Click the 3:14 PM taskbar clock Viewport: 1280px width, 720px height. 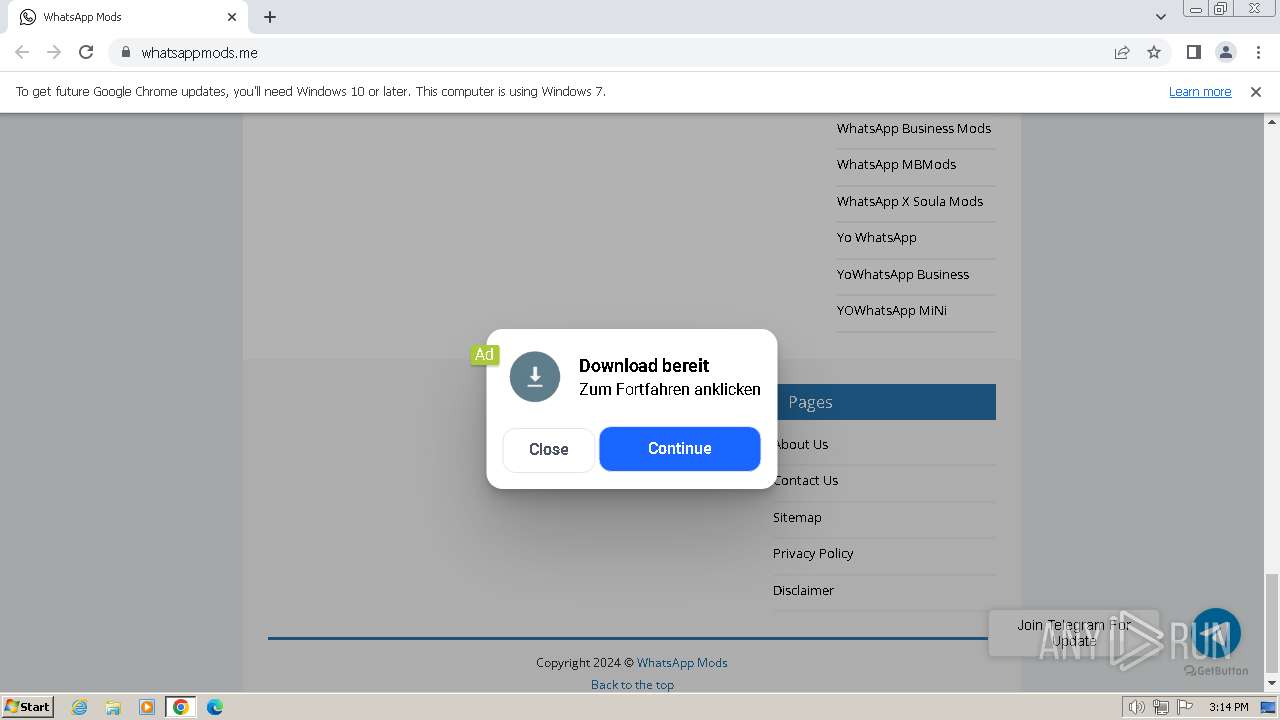click(1228, 707)
